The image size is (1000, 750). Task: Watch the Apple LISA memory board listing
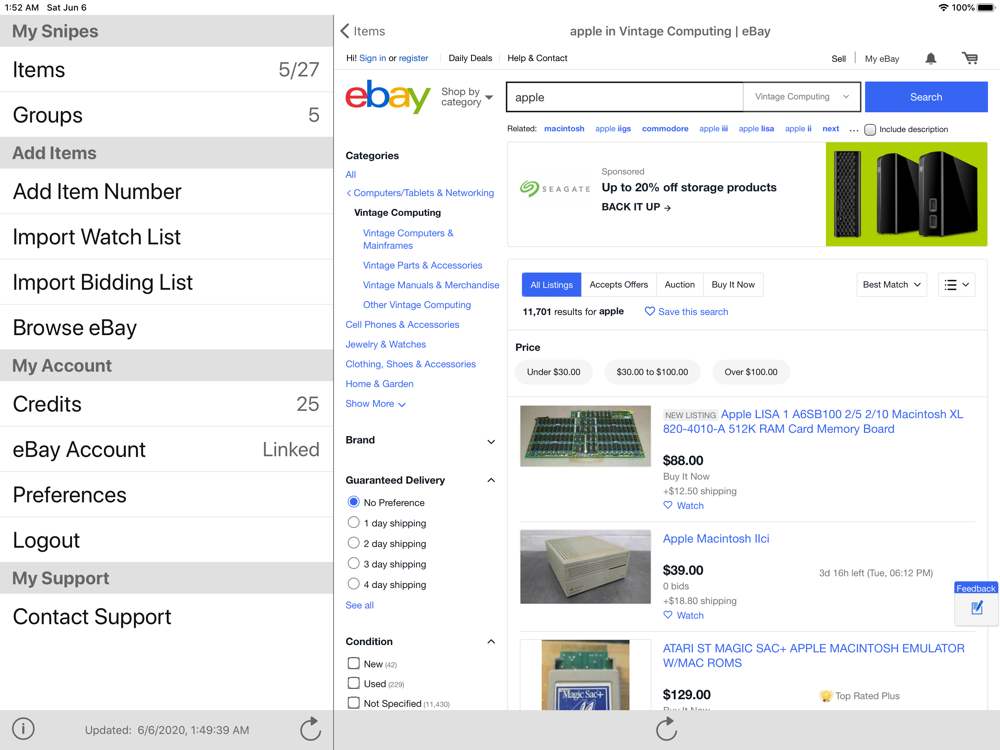683,506
